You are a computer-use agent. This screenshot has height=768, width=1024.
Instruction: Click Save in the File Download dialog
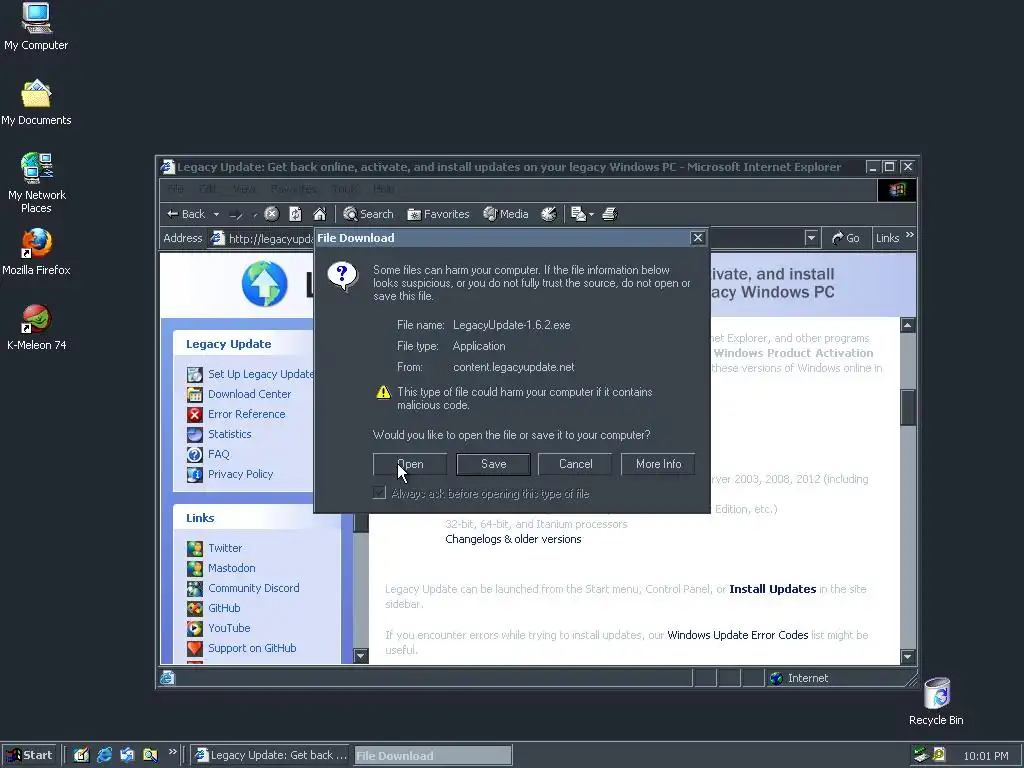pos(493,464)
